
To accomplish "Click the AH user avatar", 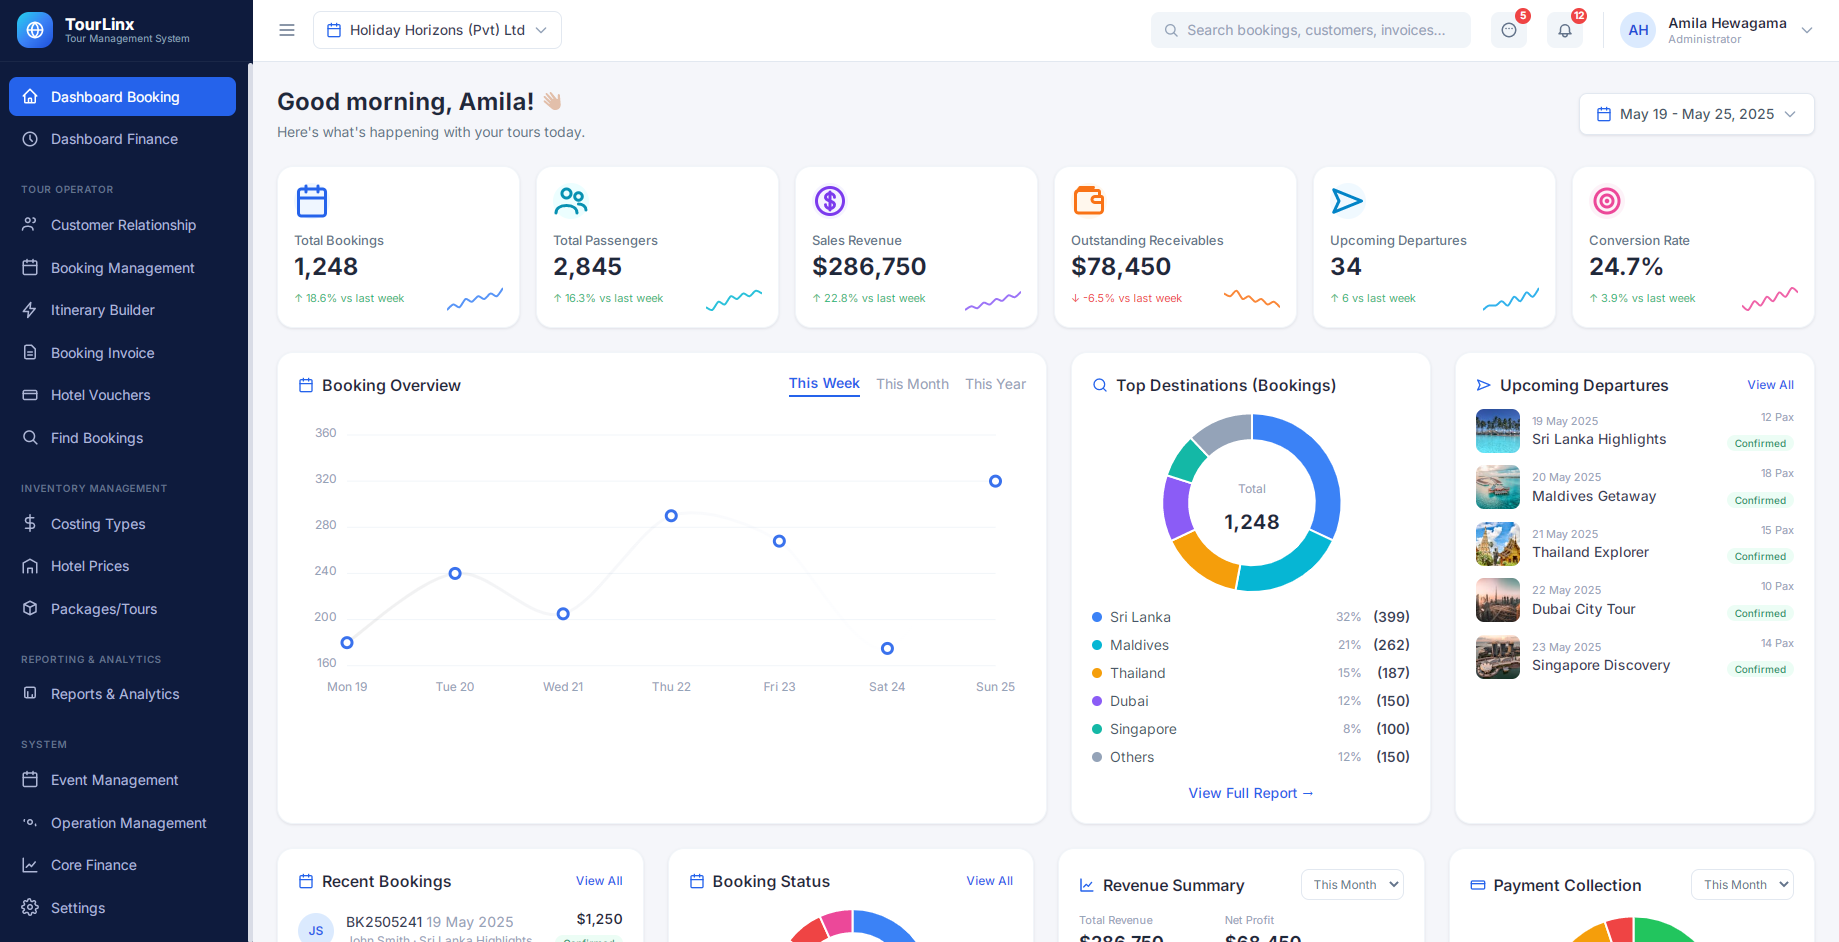I will click(1638, 30).
